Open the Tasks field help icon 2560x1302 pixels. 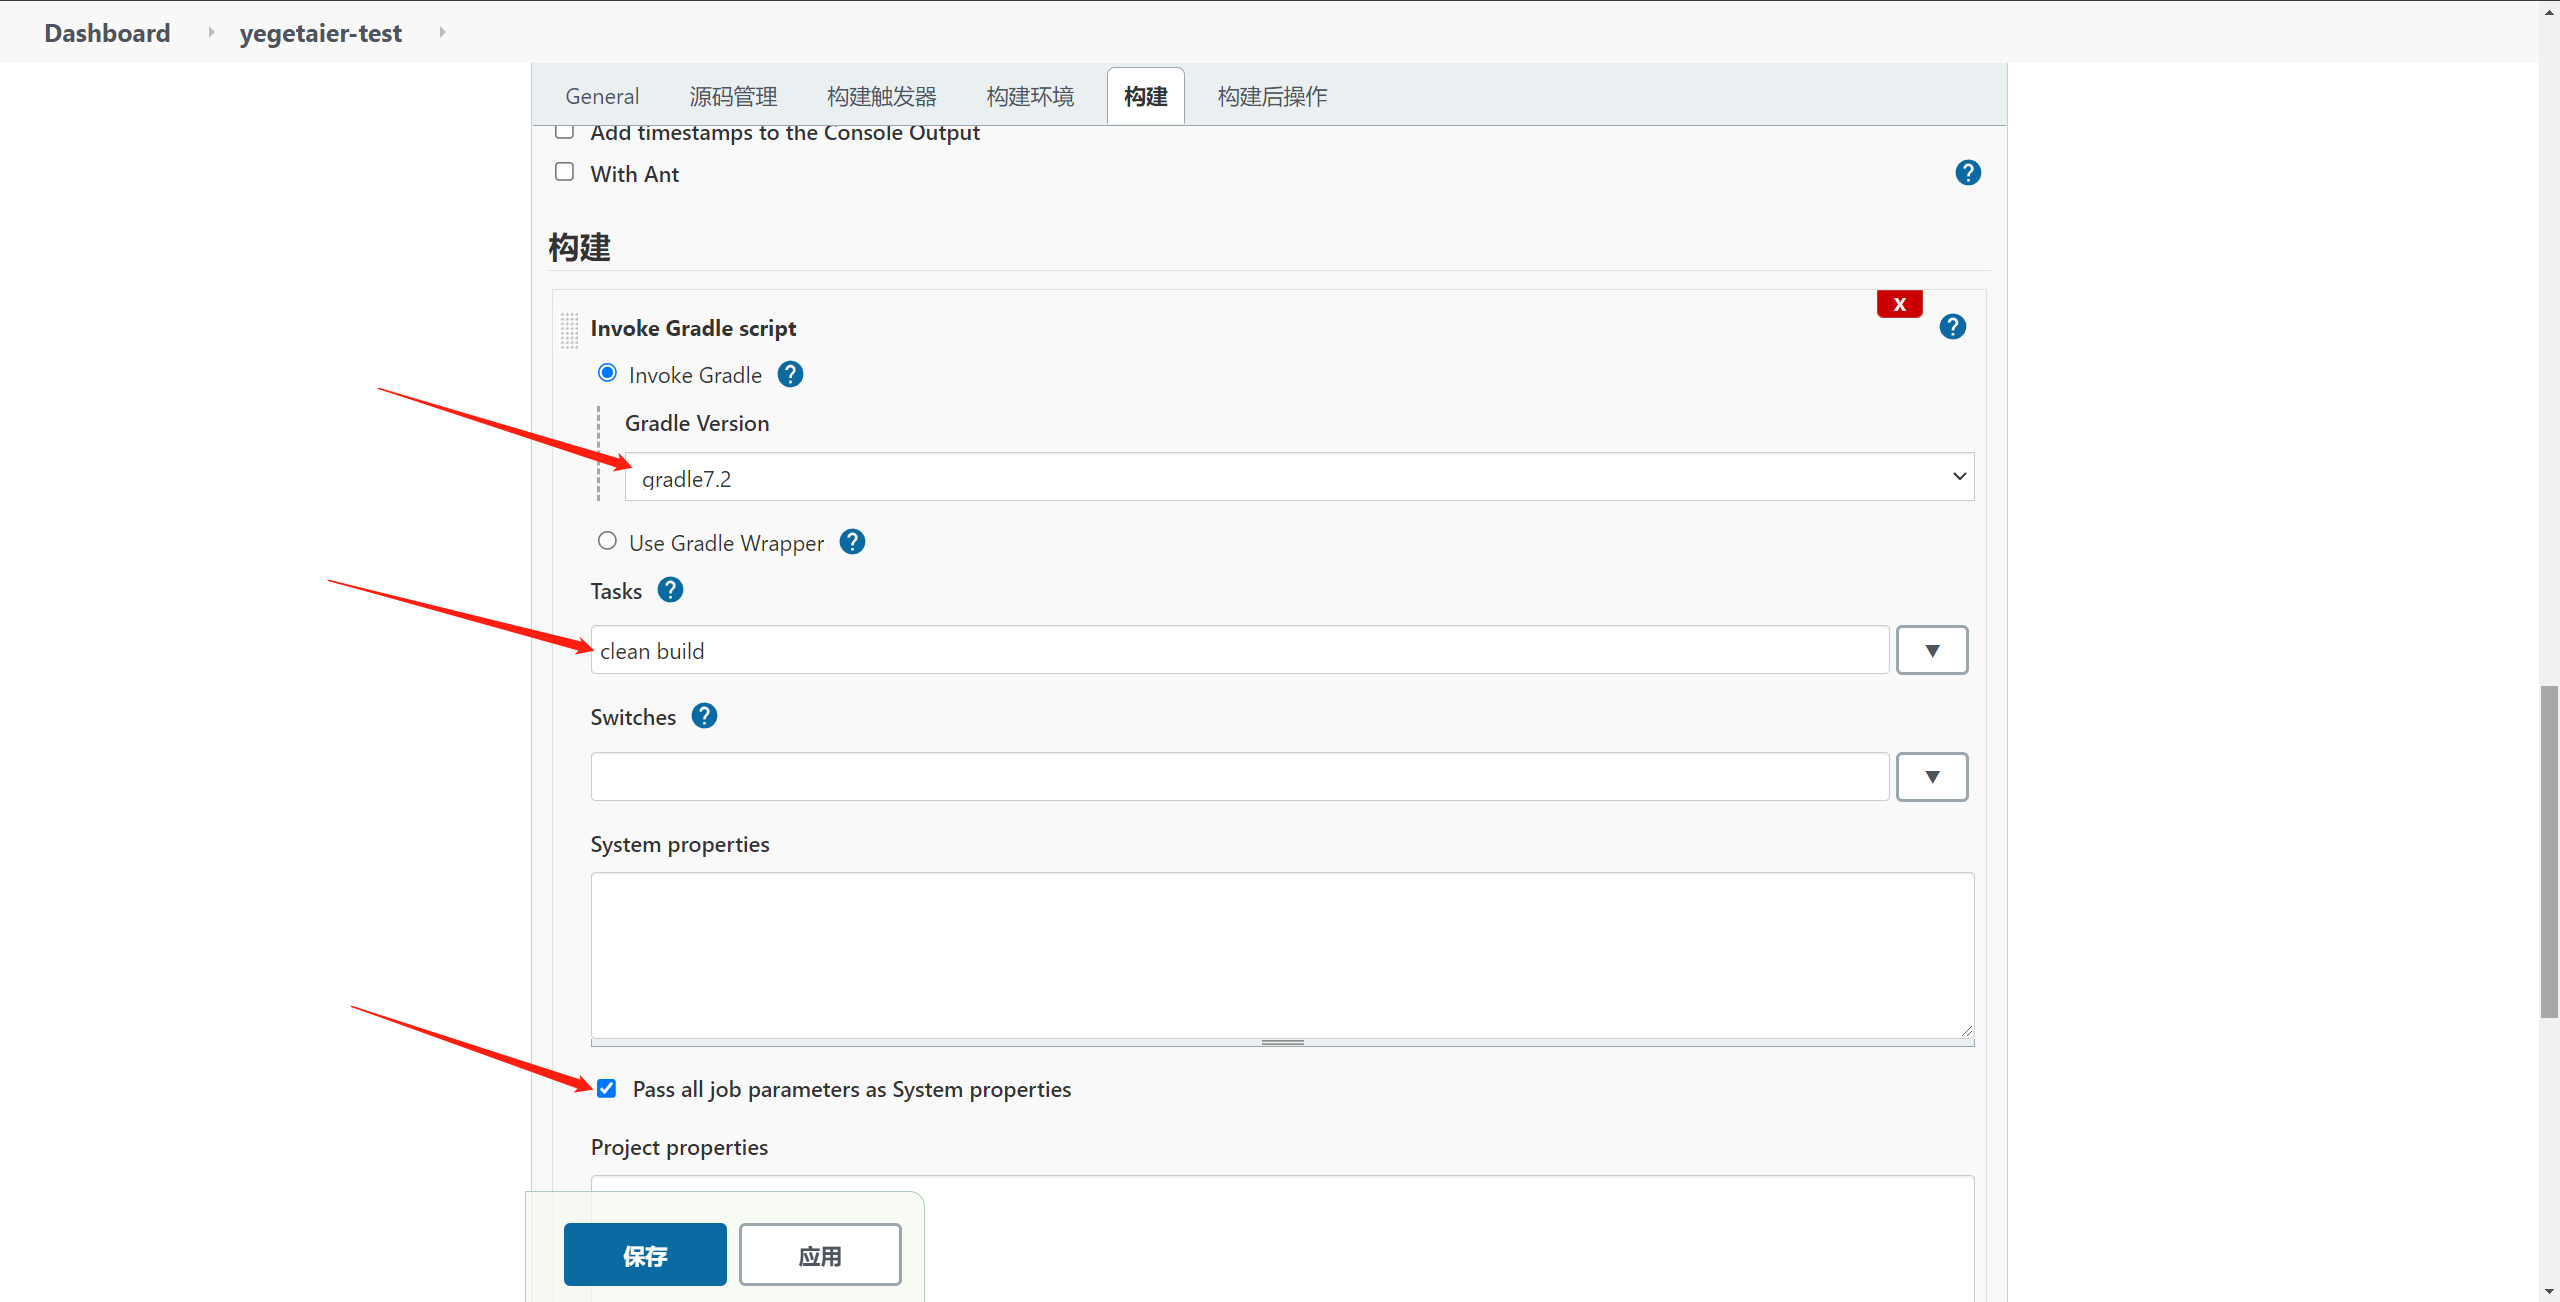(x=670, y=590)
